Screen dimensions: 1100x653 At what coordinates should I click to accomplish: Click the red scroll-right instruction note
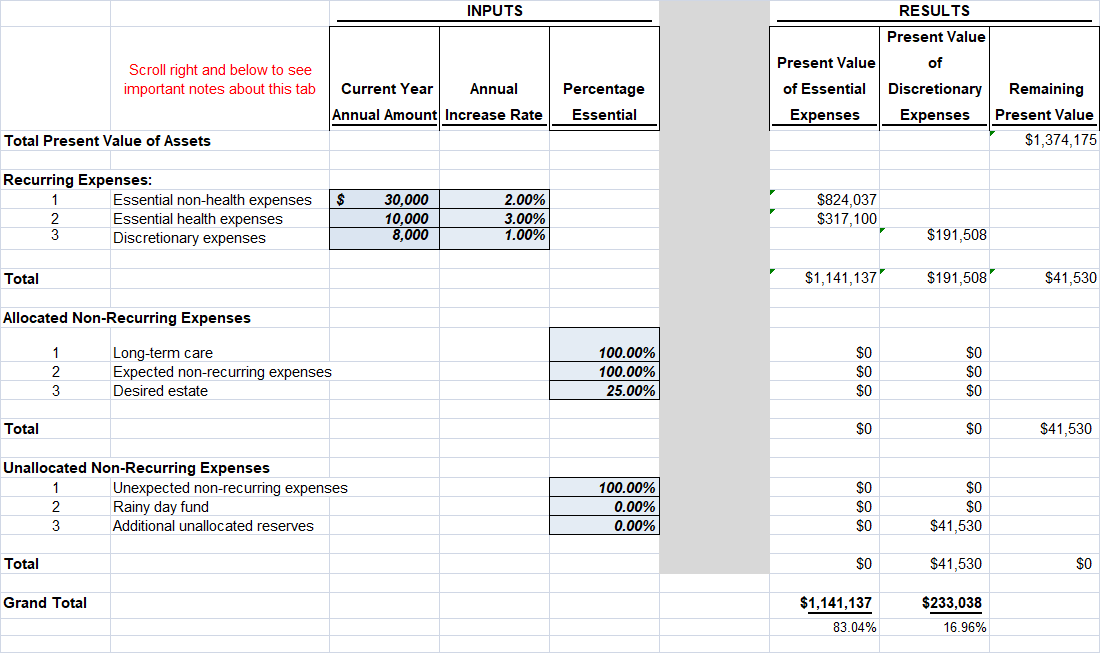tap(218, 78)
